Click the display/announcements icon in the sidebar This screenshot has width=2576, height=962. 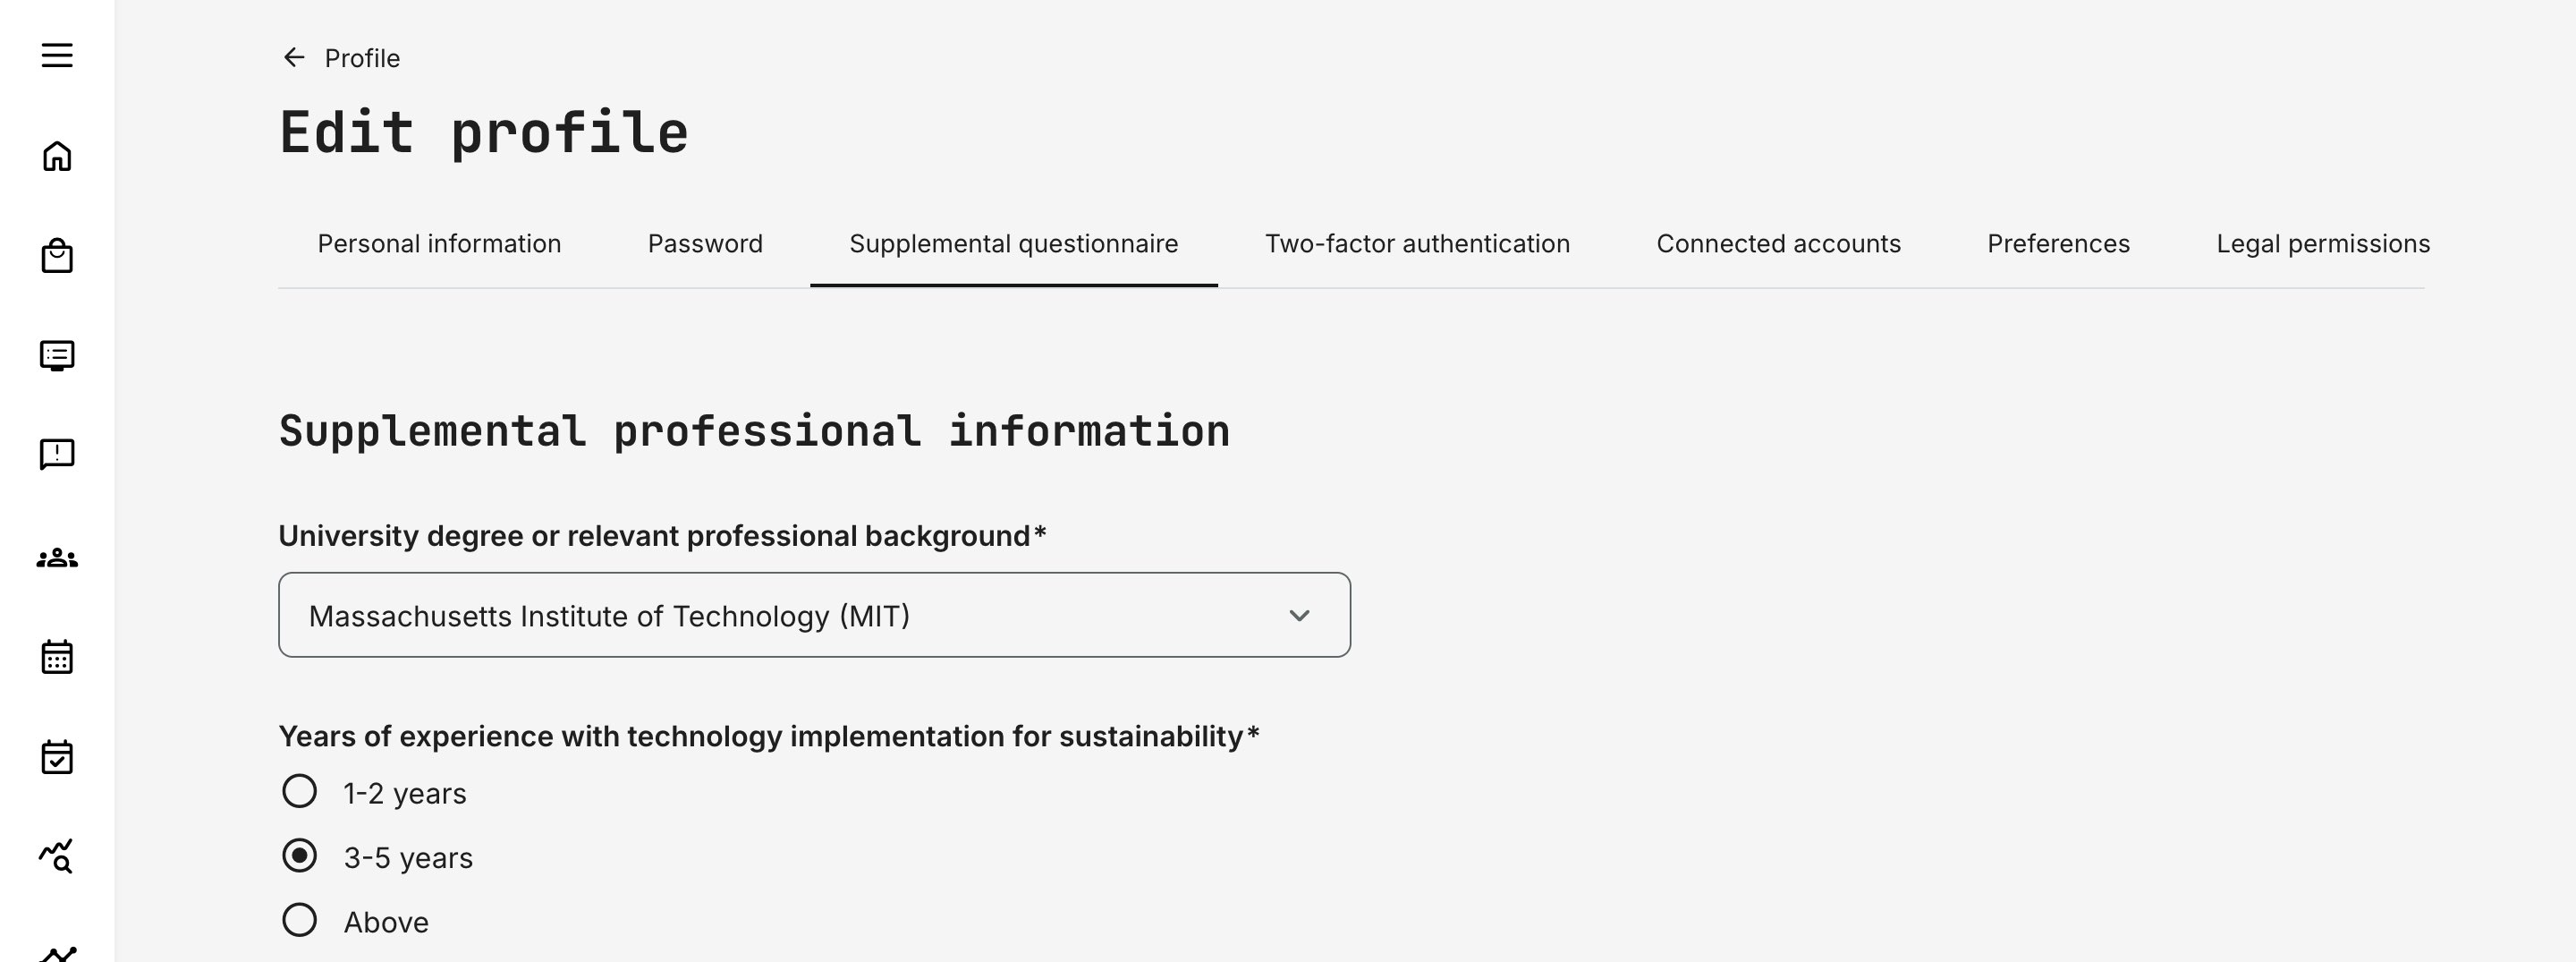[x=58, y=356]
